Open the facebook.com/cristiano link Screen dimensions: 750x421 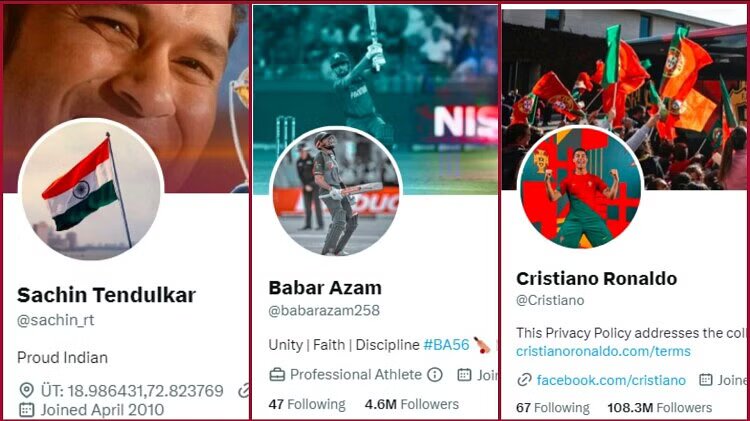pyautogui.click(x=611, y=380)
